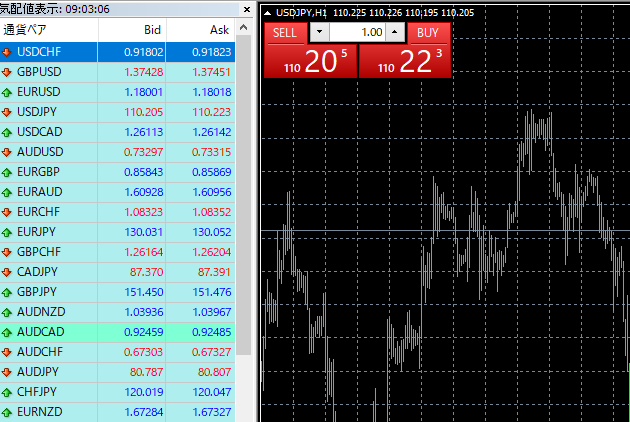Click the up arrow icon beside AUDCAD
The image size is (630, 422).
(8, 332)
